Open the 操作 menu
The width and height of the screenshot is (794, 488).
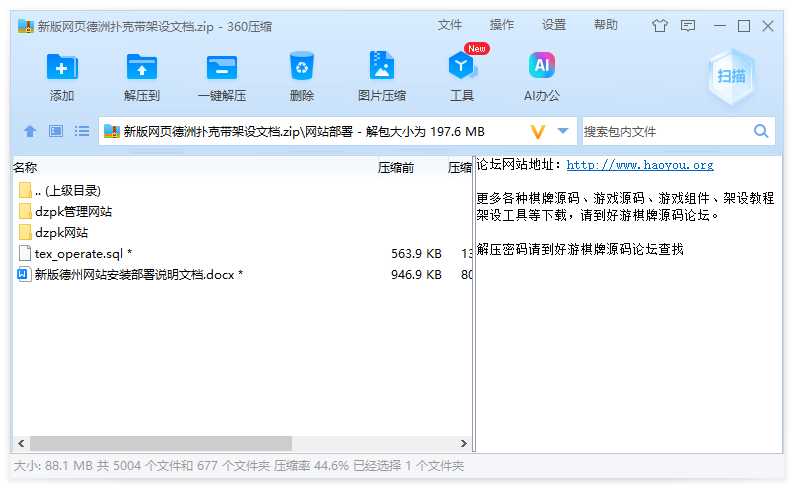click(502, 25)
